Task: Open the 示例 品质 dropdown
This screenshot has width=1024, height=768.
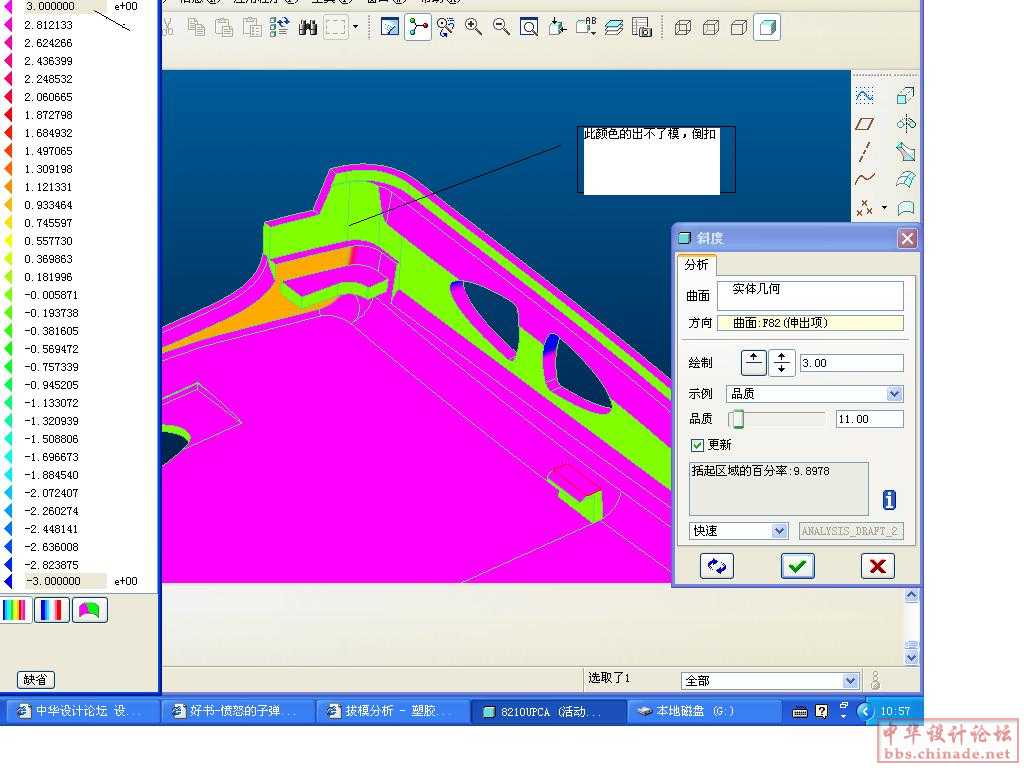Action: point(894,394)
